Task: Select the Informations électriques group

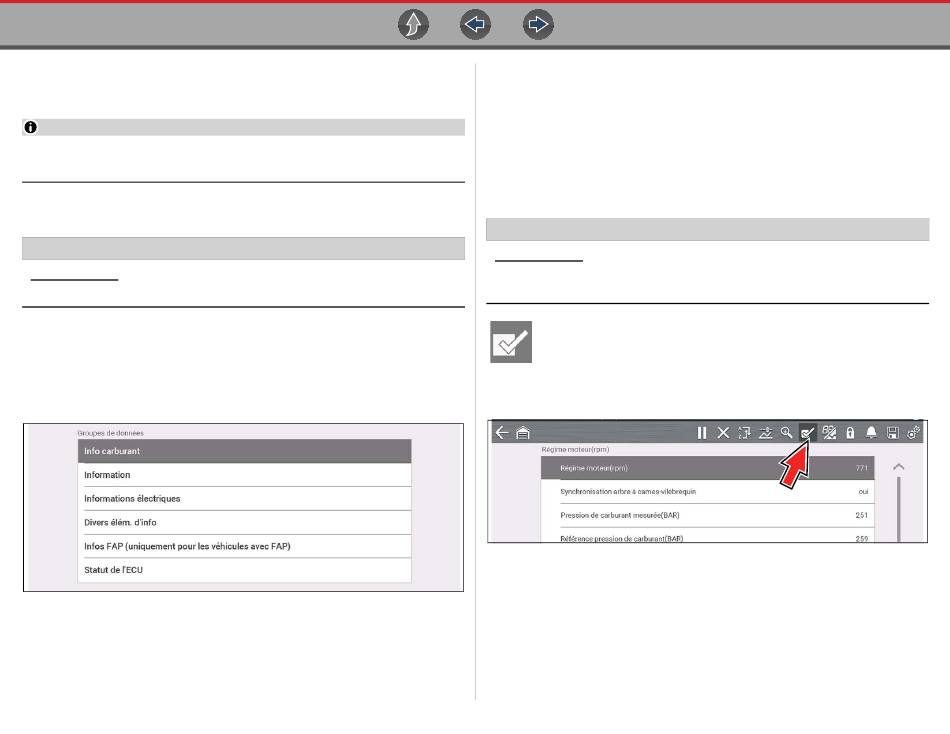Action: pos(245,498)
